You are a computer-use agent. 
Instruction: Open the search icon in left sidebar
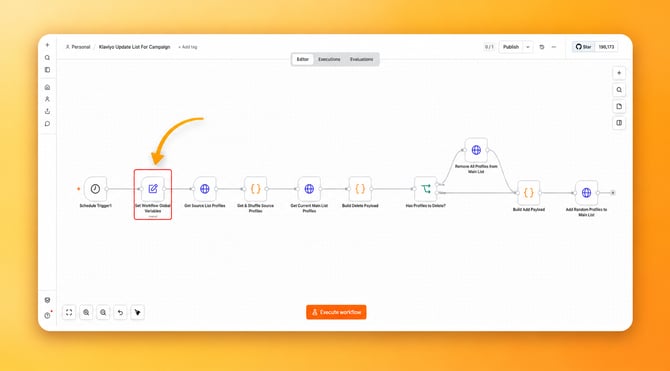(47, 58)
